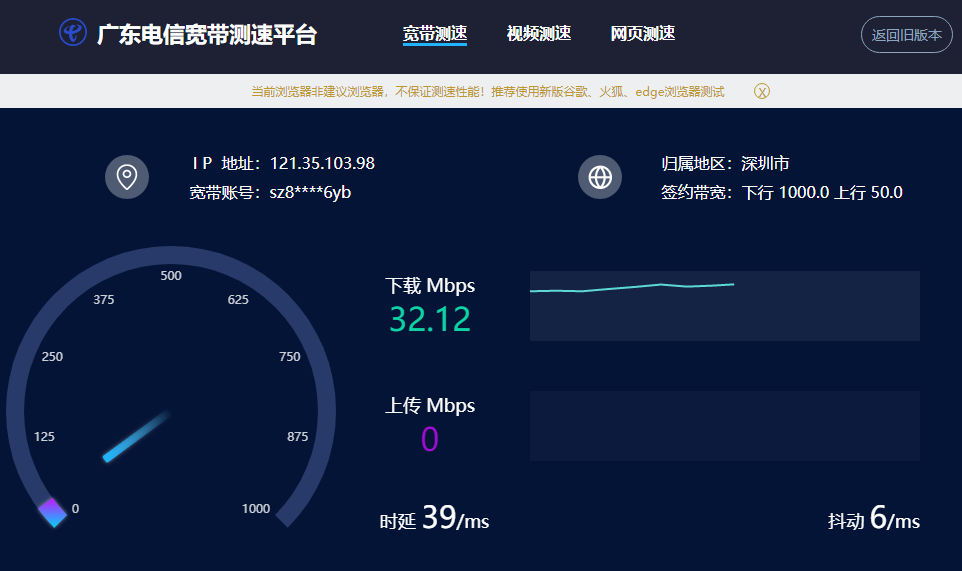
Task: Click the empty upload speed chart
Action: pos(724,425)
